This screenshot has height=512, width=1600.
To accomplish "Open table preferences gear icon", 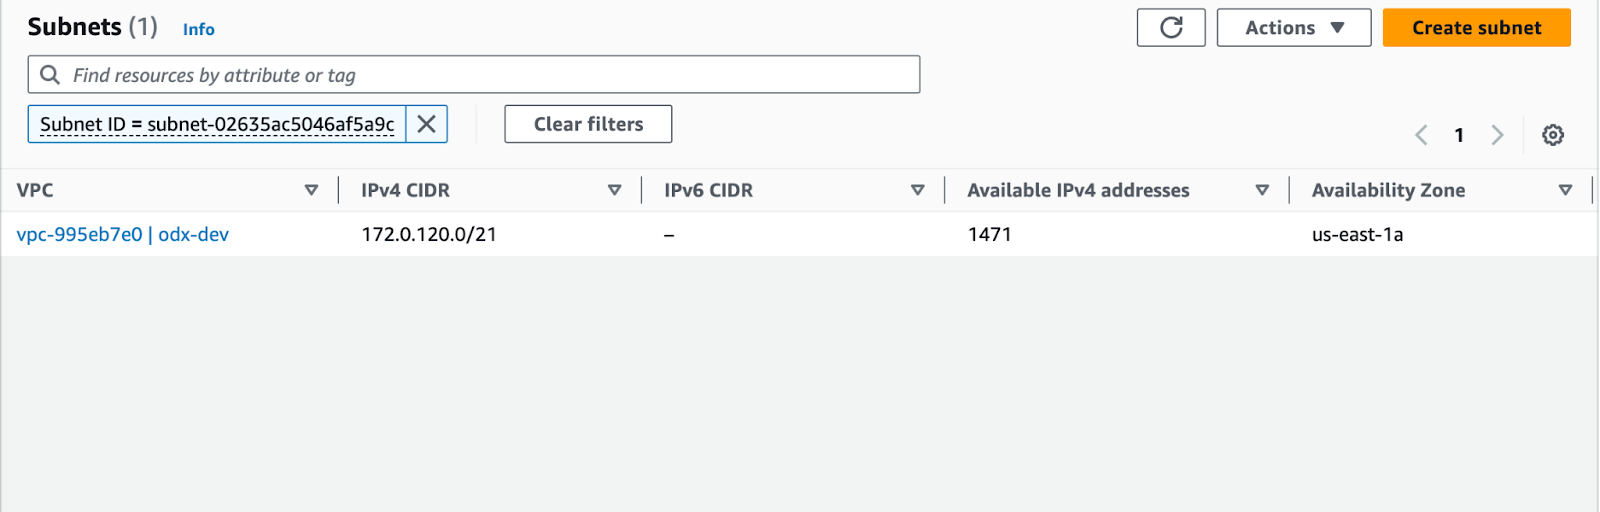I will pyautogui.click(x=1552, y=135).
